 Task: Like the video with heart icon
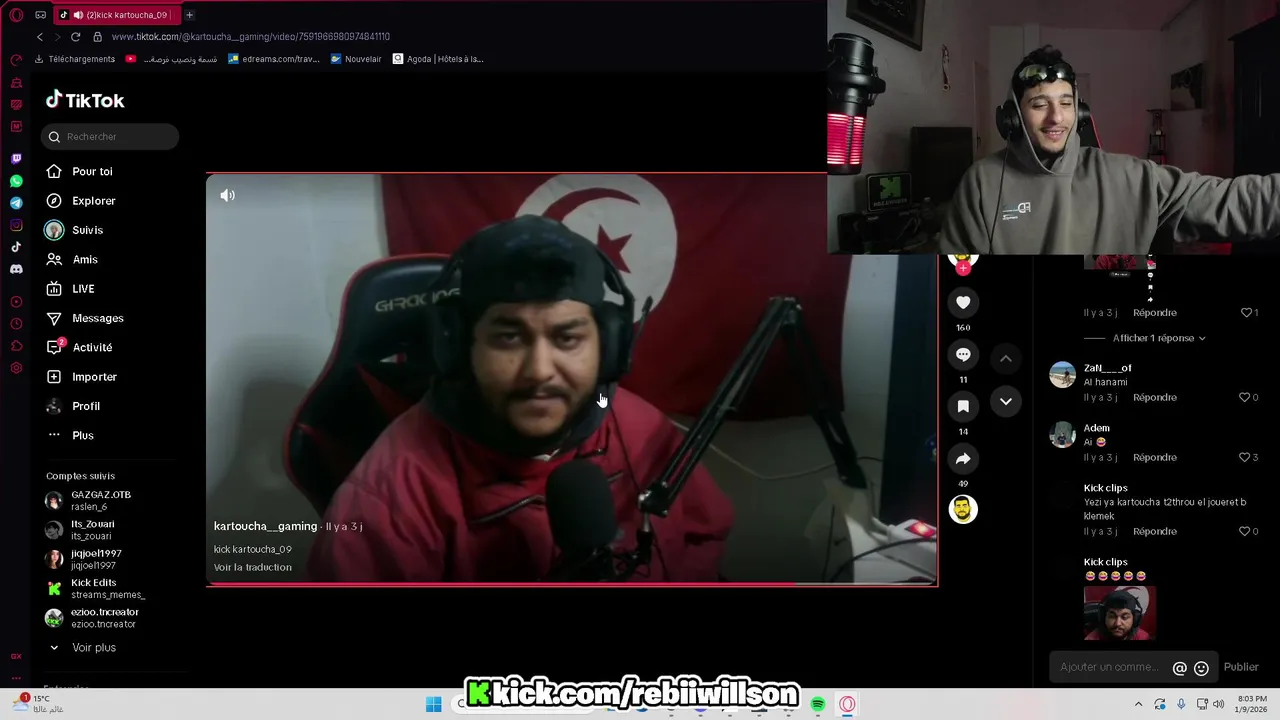(x=963, y=302)
